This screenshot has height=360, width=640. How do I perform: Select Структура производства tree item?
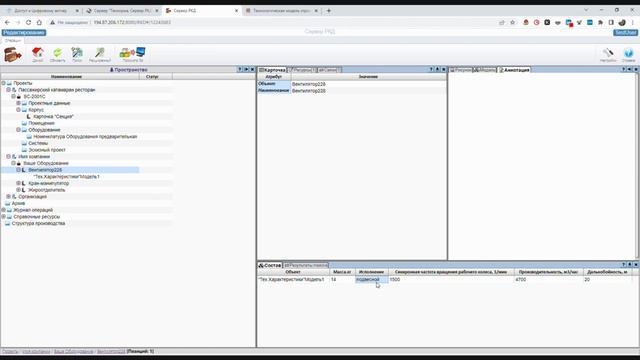pos(38,223)
